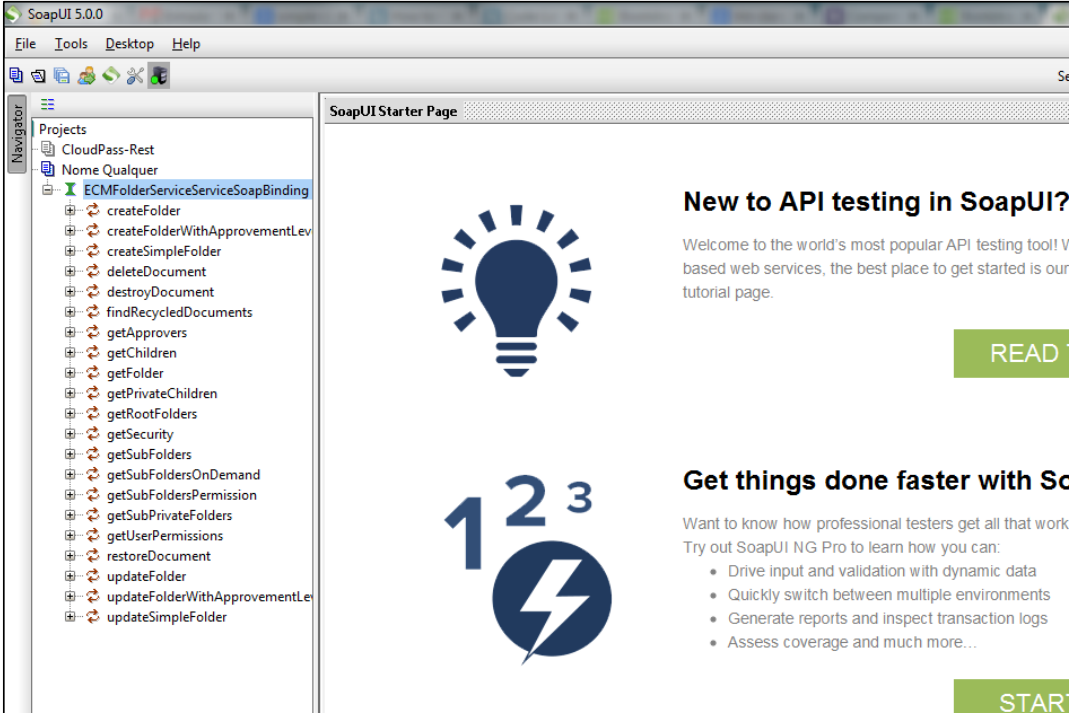This screenshot has height=713, width=1069.
Task: Select the updateFolder operation name
Action: pos(147,576)
